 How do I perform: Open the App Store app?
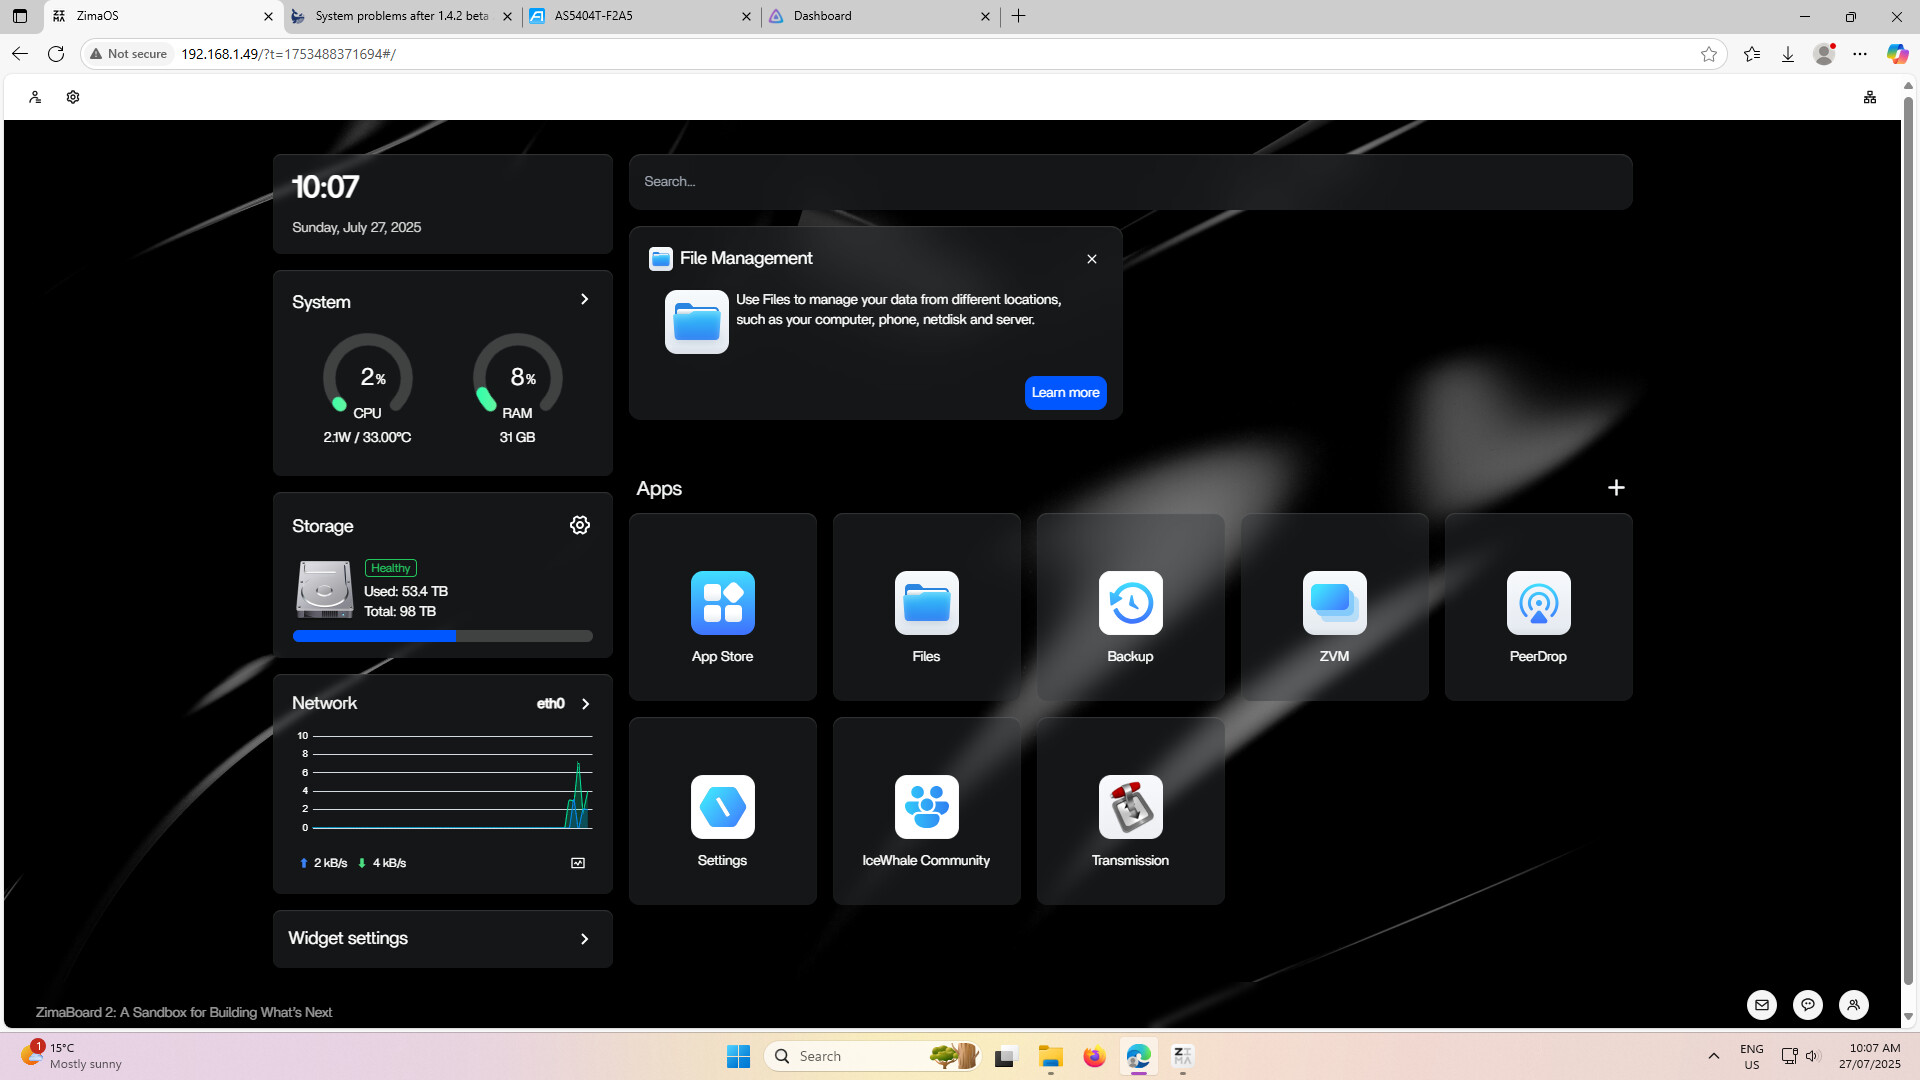click(x=722, y=607)
